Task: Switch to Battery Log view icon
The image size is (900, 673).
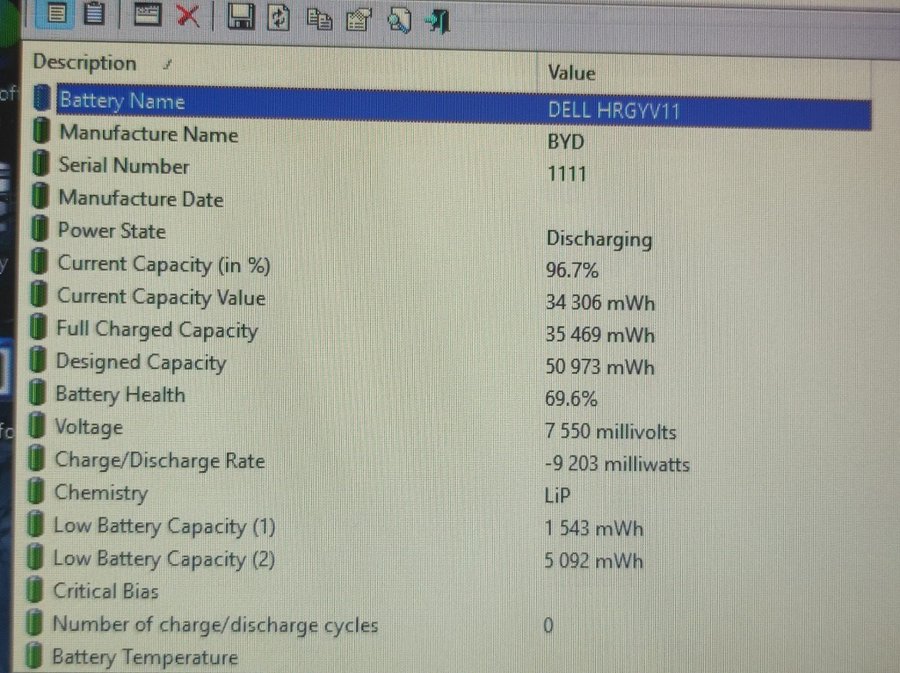Action: point(95,14)
